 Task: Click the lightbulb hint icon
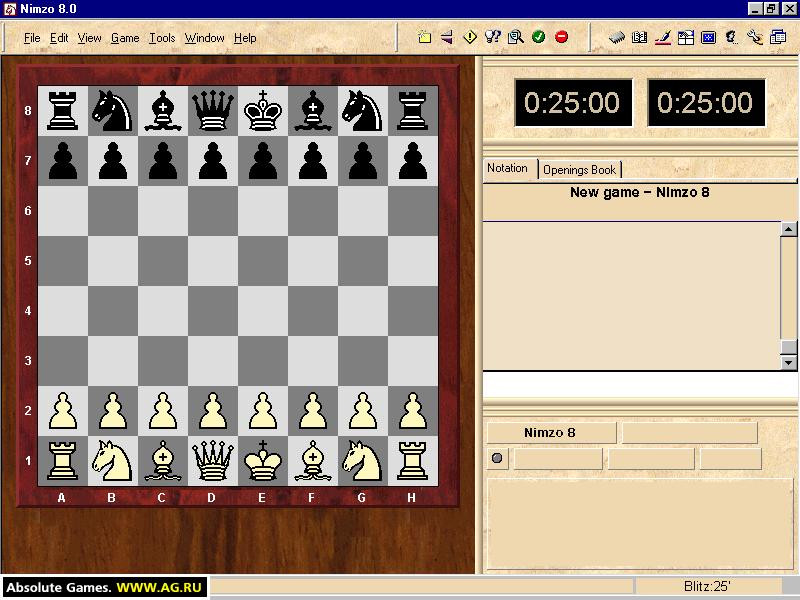[492, 37]
